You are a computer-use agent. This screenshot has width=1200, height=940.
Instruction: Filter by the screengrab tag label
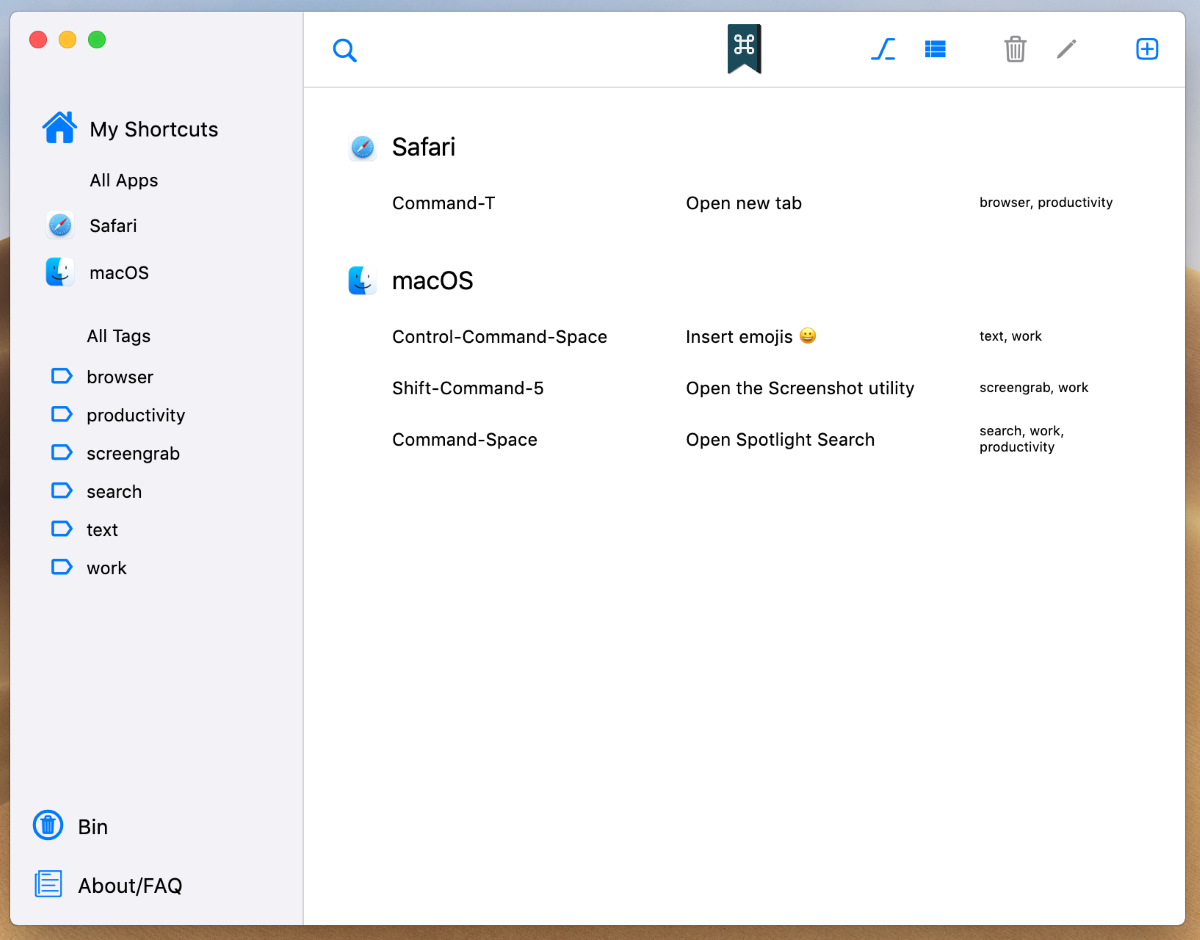tap(133, 454)
